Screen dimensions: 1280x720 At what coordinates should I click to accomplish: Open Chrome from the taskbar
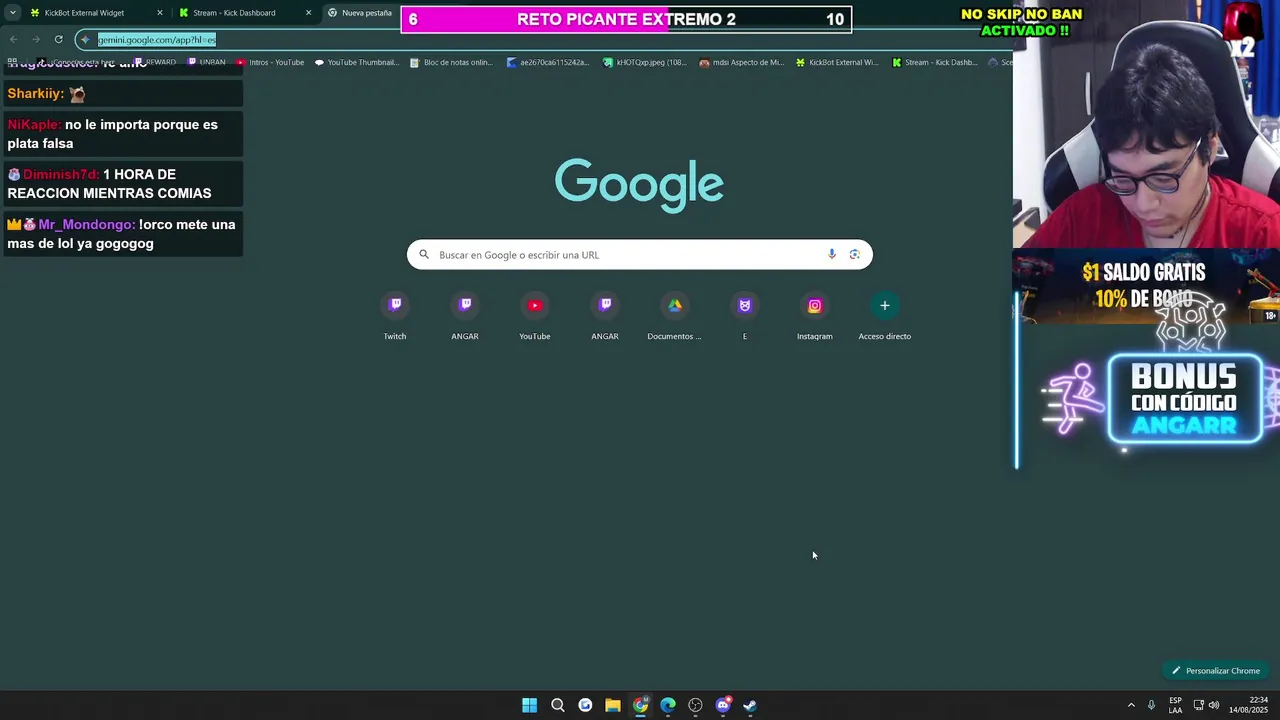pos(640,705)
